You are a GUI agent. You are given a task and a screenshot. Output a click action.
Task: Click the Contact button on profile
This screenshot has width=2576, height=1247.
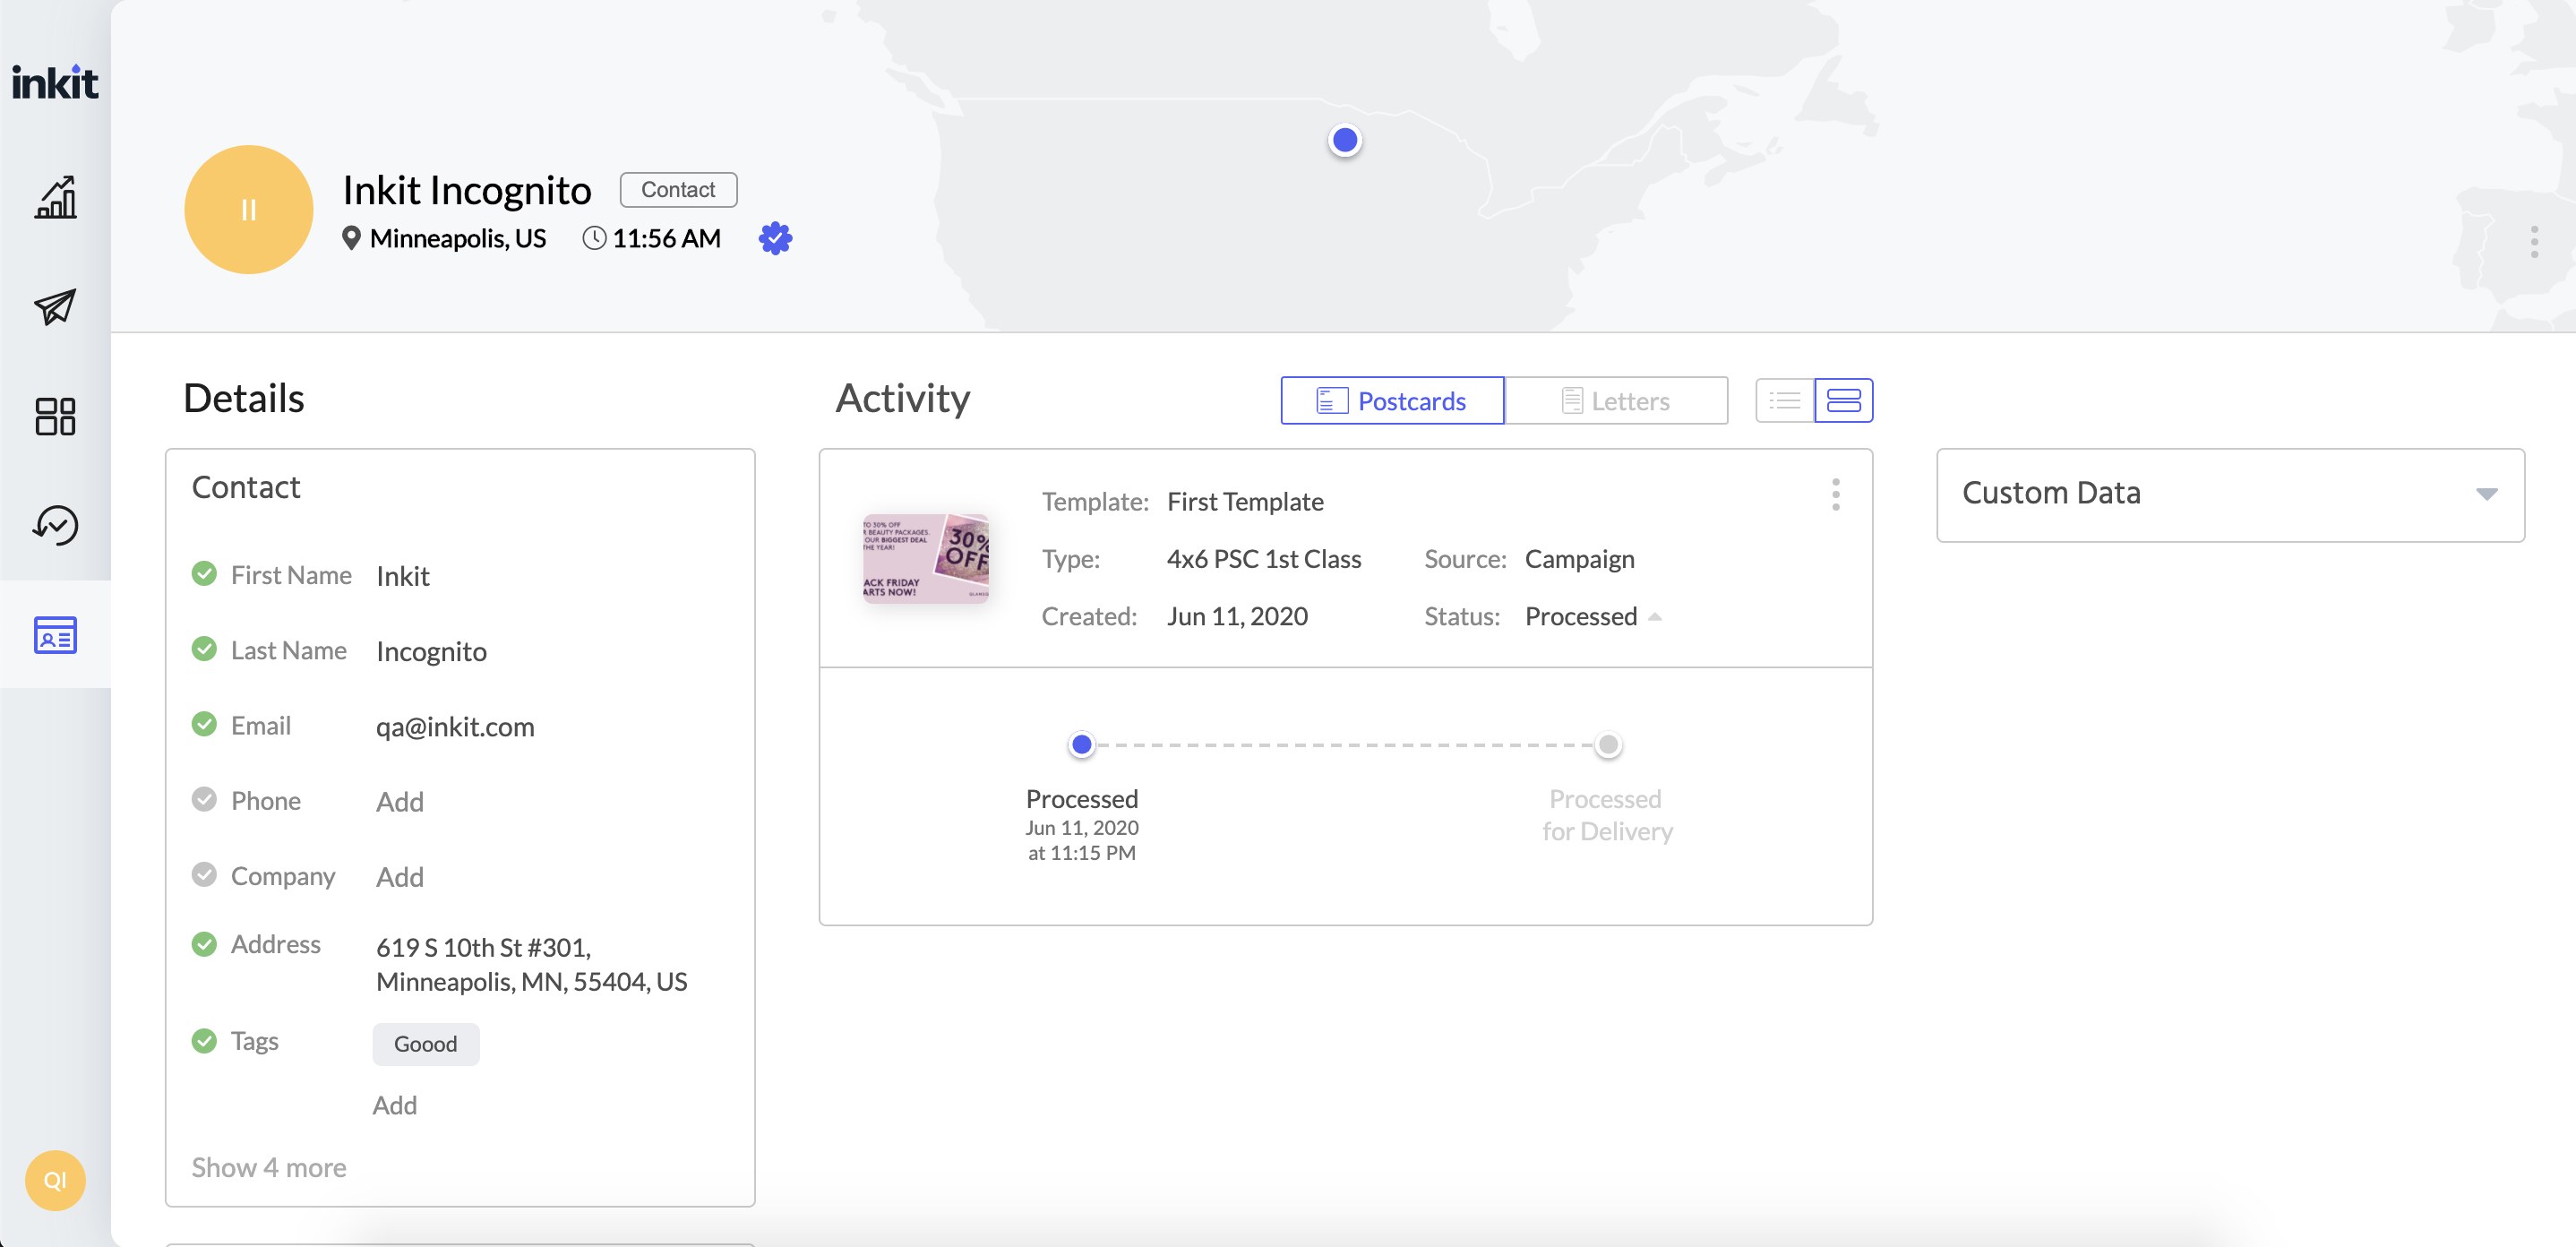(679, 187)
